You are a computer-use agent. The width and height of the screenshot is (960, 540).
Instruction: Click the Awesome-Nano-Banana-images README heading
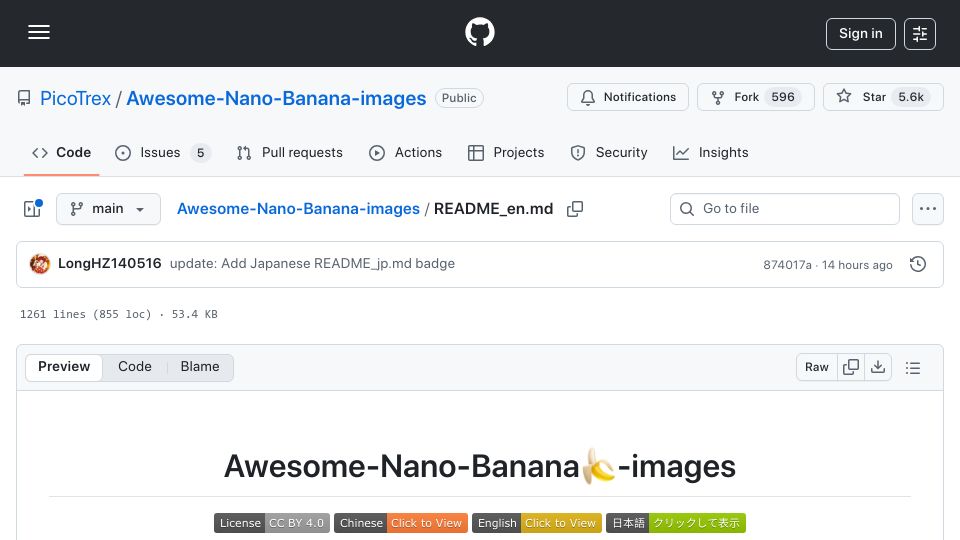479,467
